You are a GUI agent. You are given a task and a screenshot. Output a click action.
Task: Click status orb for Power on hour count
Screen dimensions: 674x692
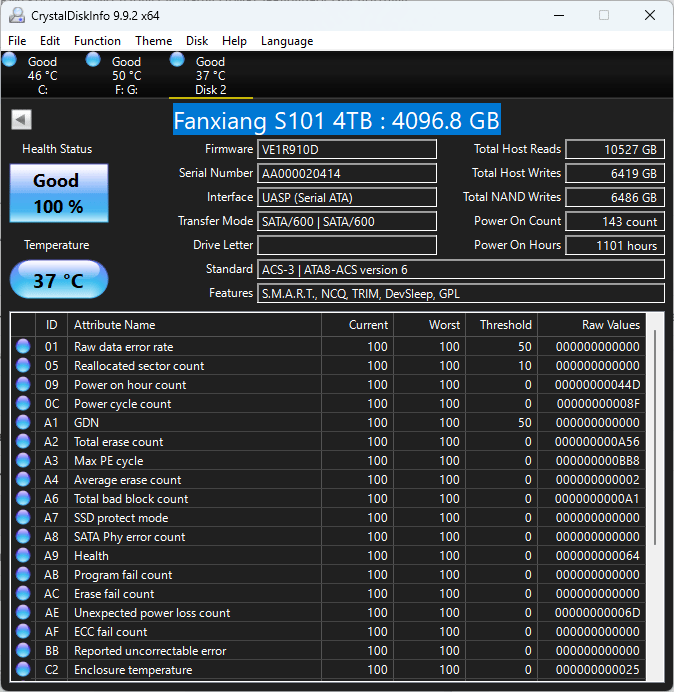coord(23,384)
